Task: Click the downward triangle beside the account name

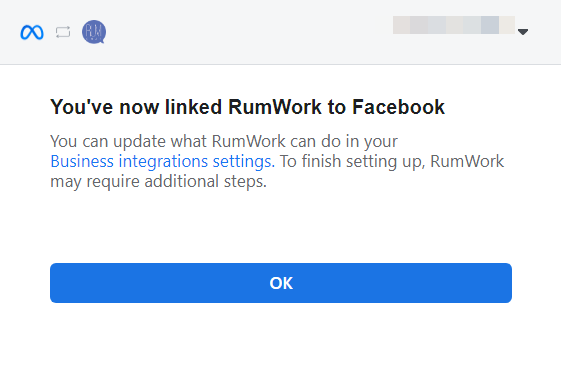Action: tap(523, 32)
